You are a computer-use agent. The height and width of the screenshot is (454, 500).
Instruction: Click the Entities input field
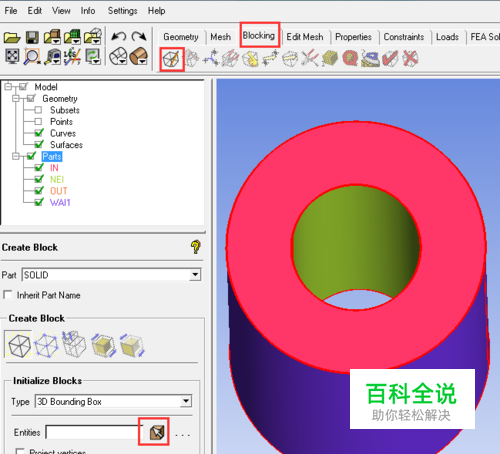[x=94, y=432]
